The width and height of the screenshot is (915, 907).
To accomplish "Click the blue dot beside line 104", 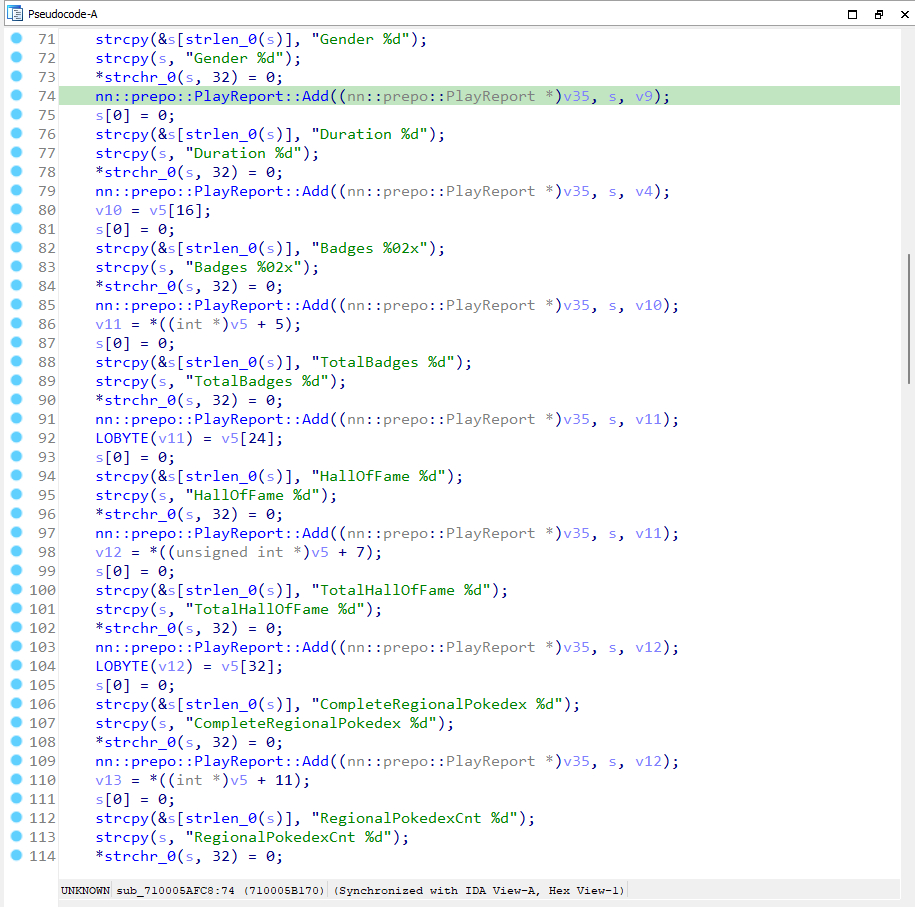I will point(16,666).
